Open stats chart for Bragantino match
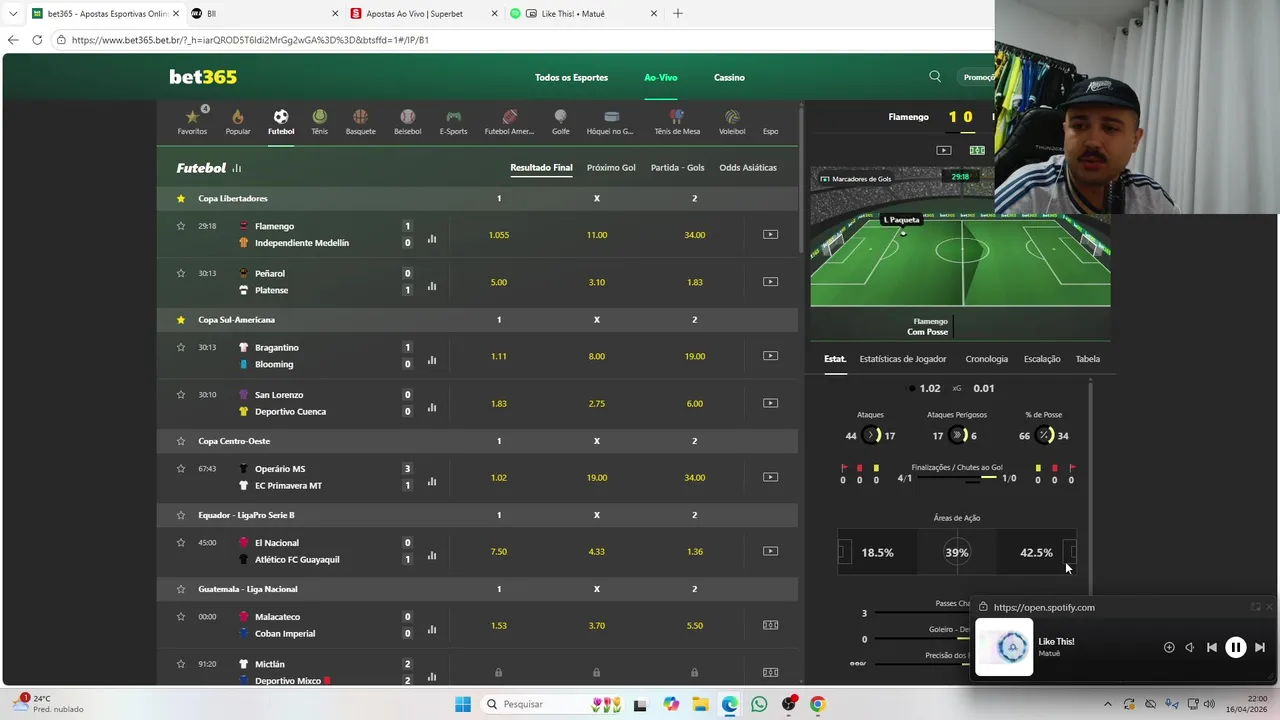1280x720 pixels. (x=432, y=360)
